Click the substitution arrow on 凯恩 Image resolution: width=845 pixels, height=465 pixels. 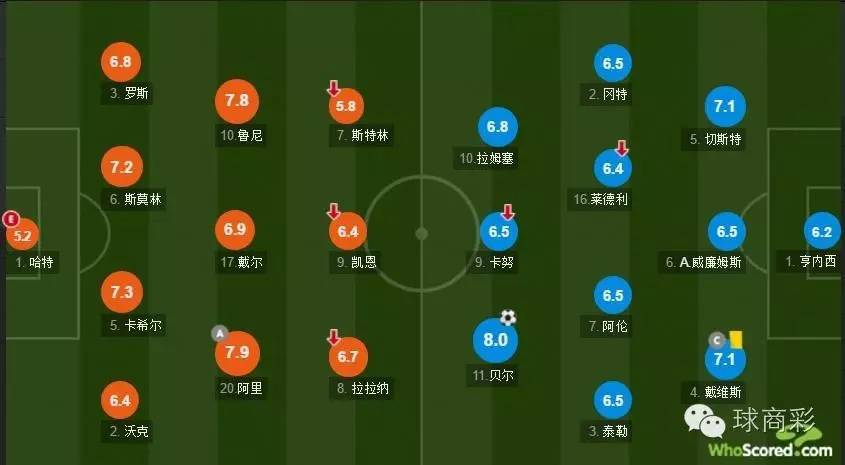334,212
